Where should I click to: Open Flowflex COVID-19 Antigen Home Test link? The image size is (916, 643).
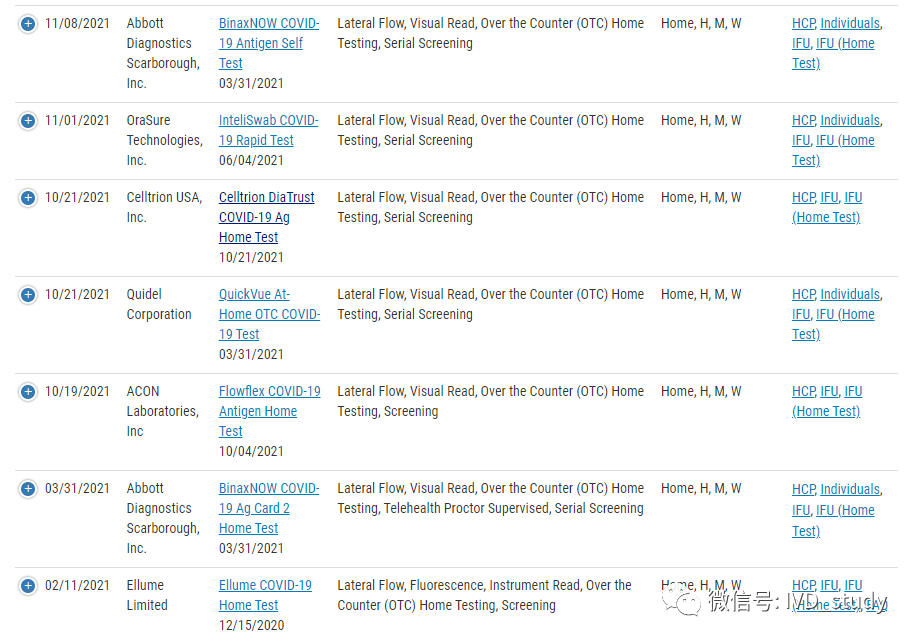click(269, 411)
